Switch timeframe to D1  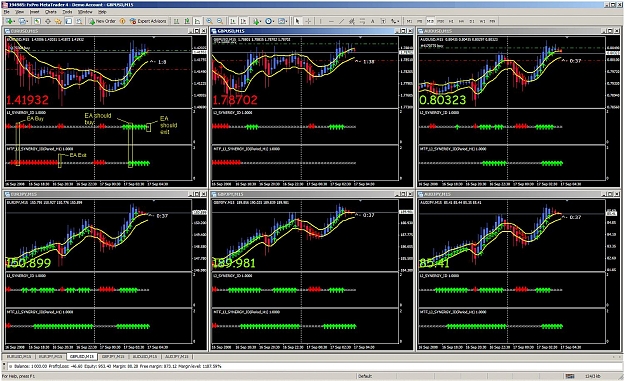pos(472,21)
